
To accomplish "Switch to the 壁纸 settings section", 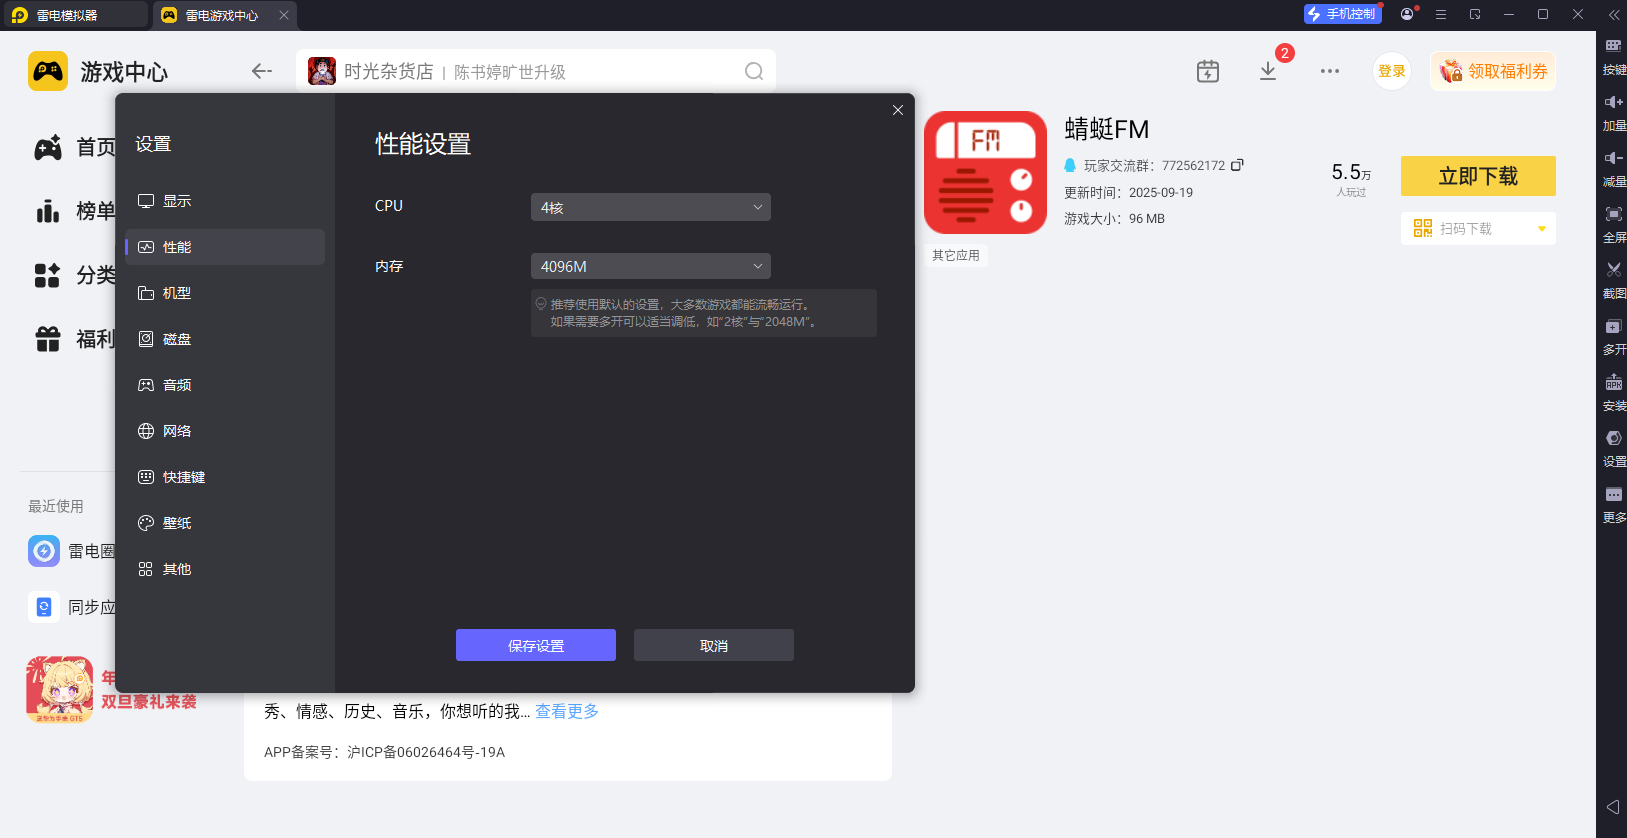I will [225, 523].
